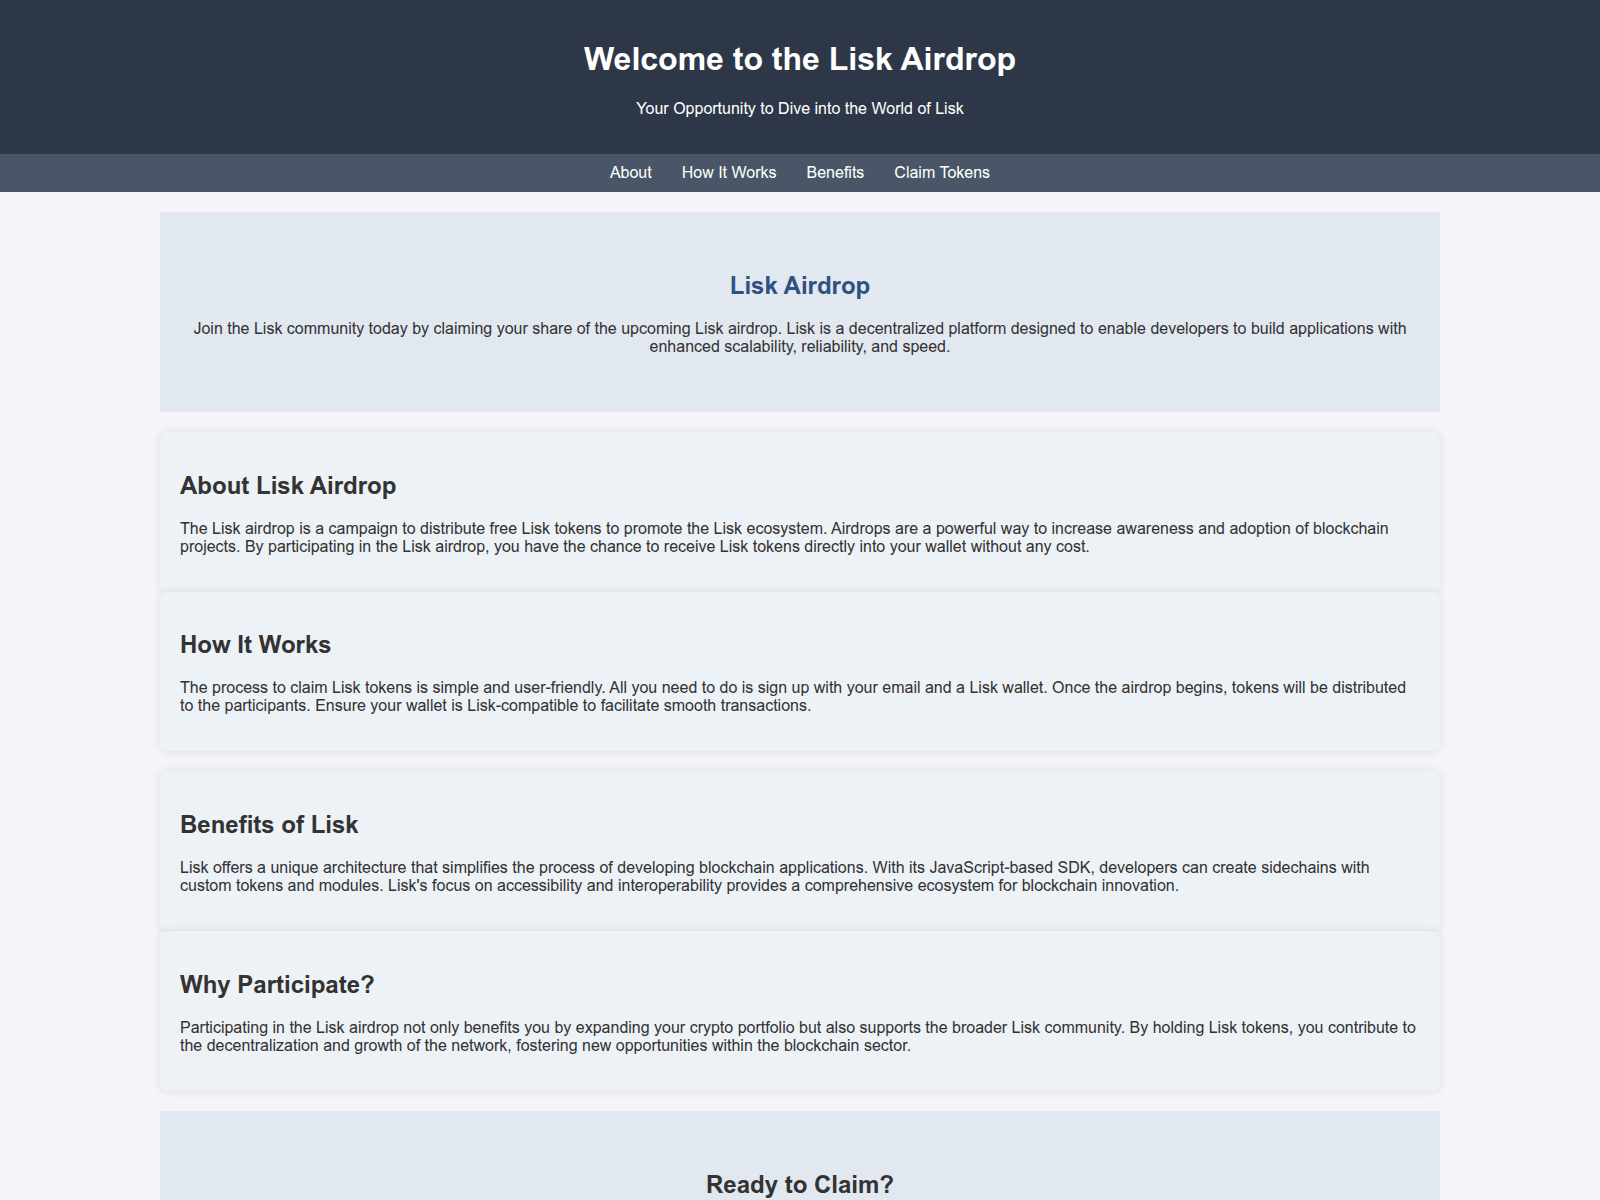Open the About navigation link
Screen dimensions: 1600x1200
click(x=630, y=172)
